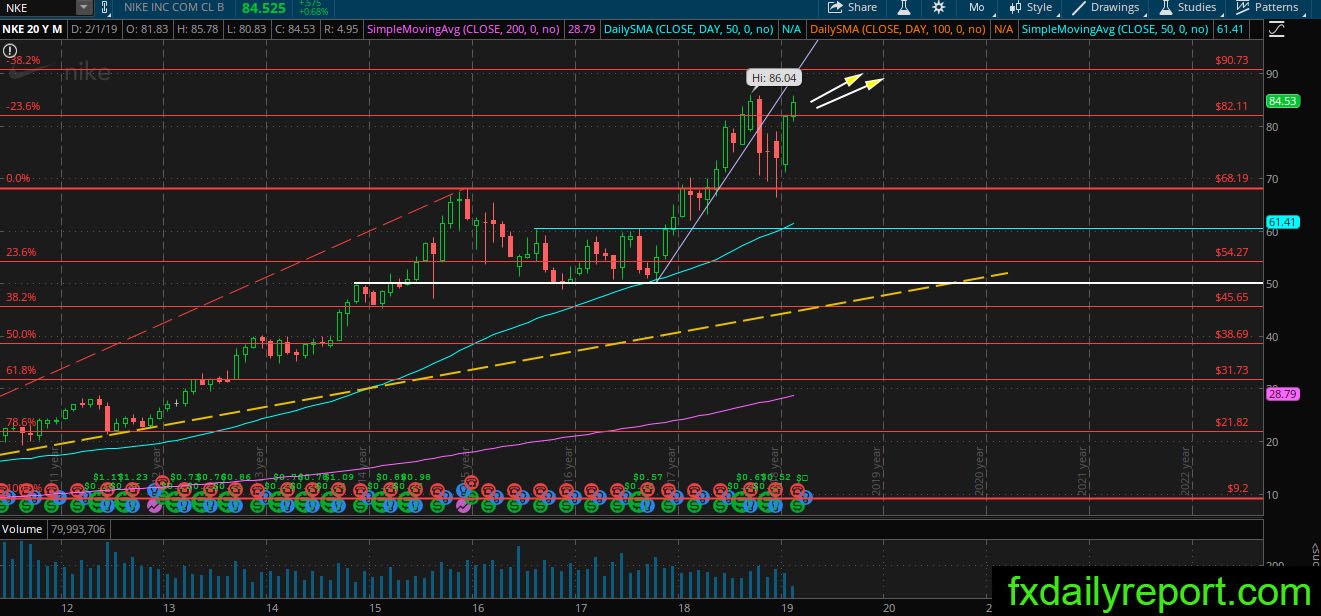Screen dimensions: 1321x616
Task: Open the symbol selector dropdown arrow
Action: (x=83, y=8)
